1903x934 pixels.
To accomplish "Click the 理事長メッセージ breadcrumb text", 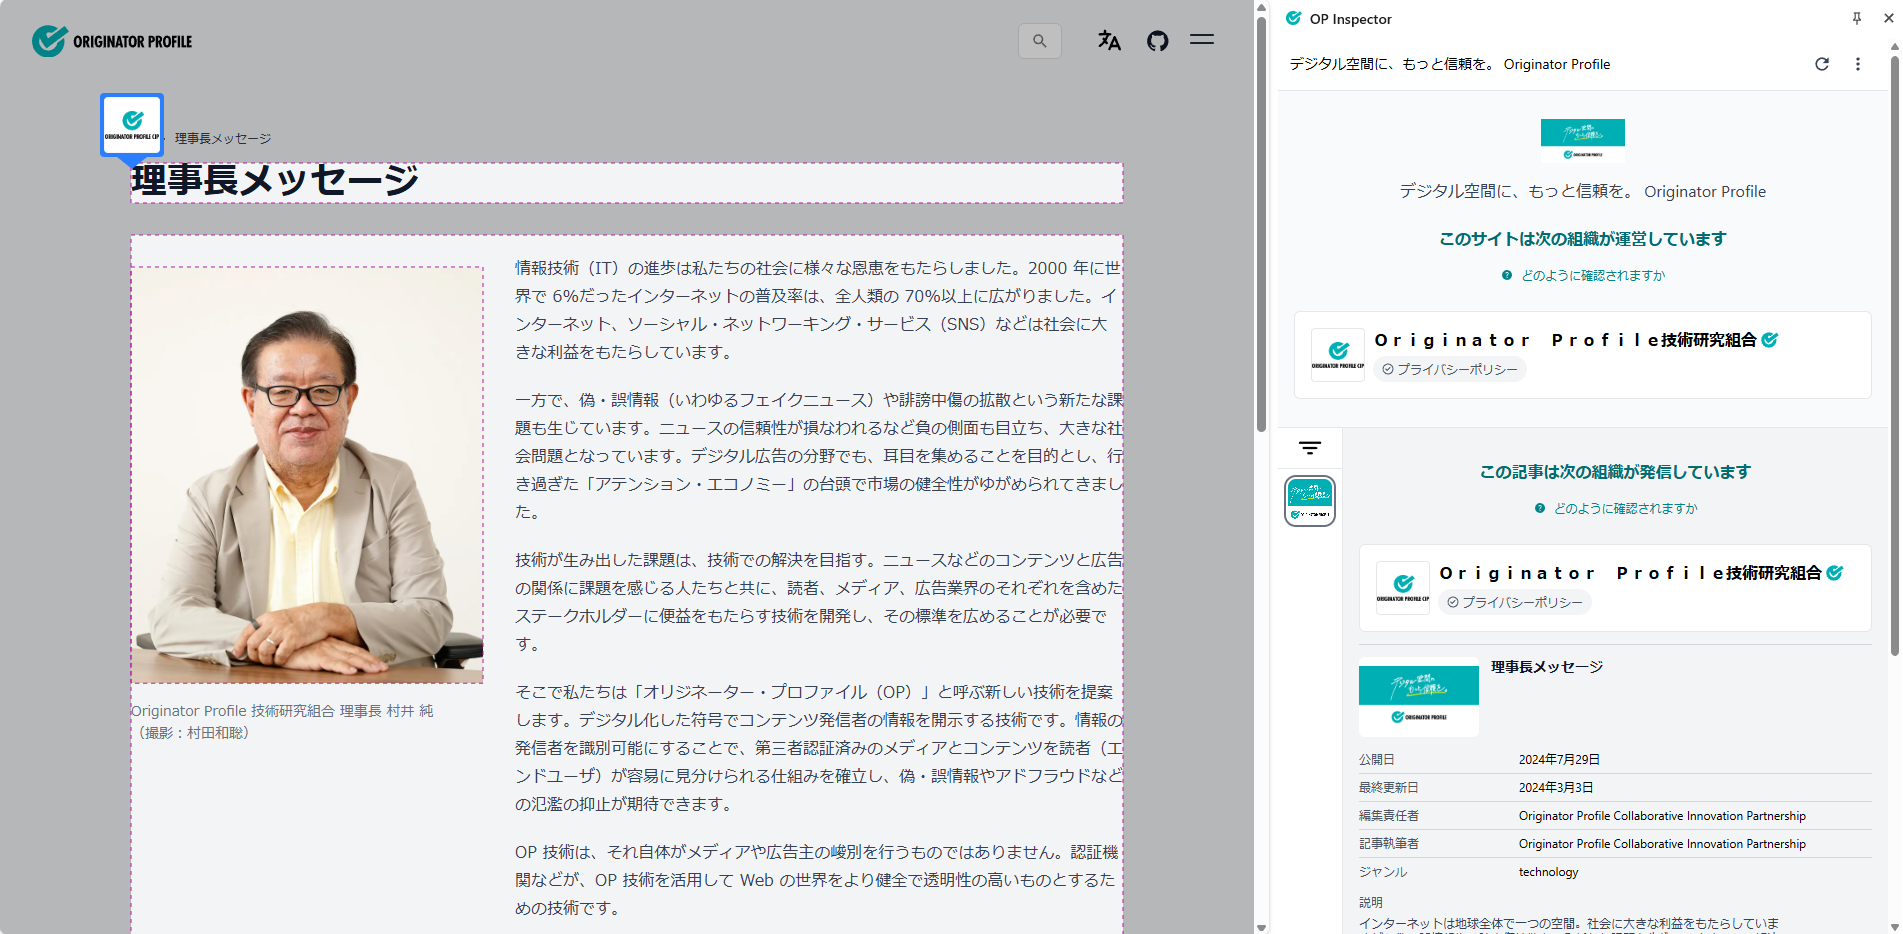I will tap(223, 138).
